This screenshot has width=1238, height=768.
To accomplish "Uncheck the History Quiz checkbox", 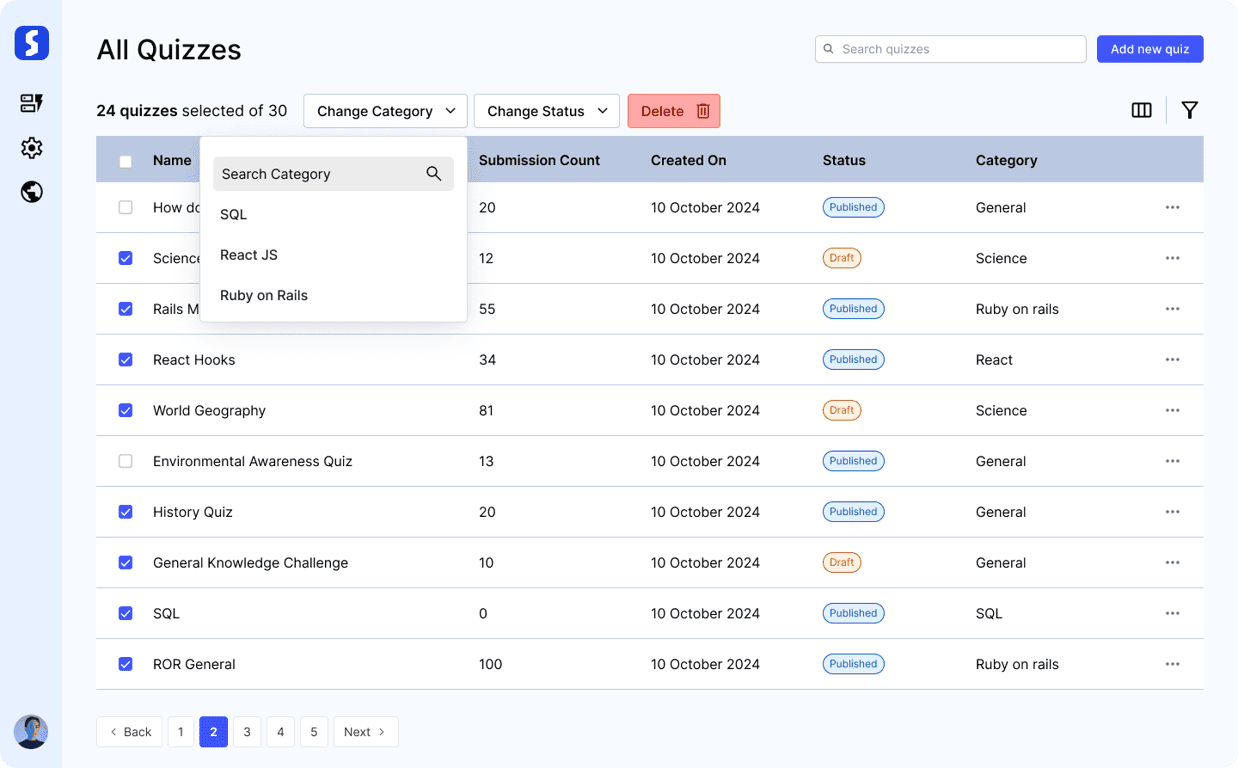I will [x=125, y=512].
